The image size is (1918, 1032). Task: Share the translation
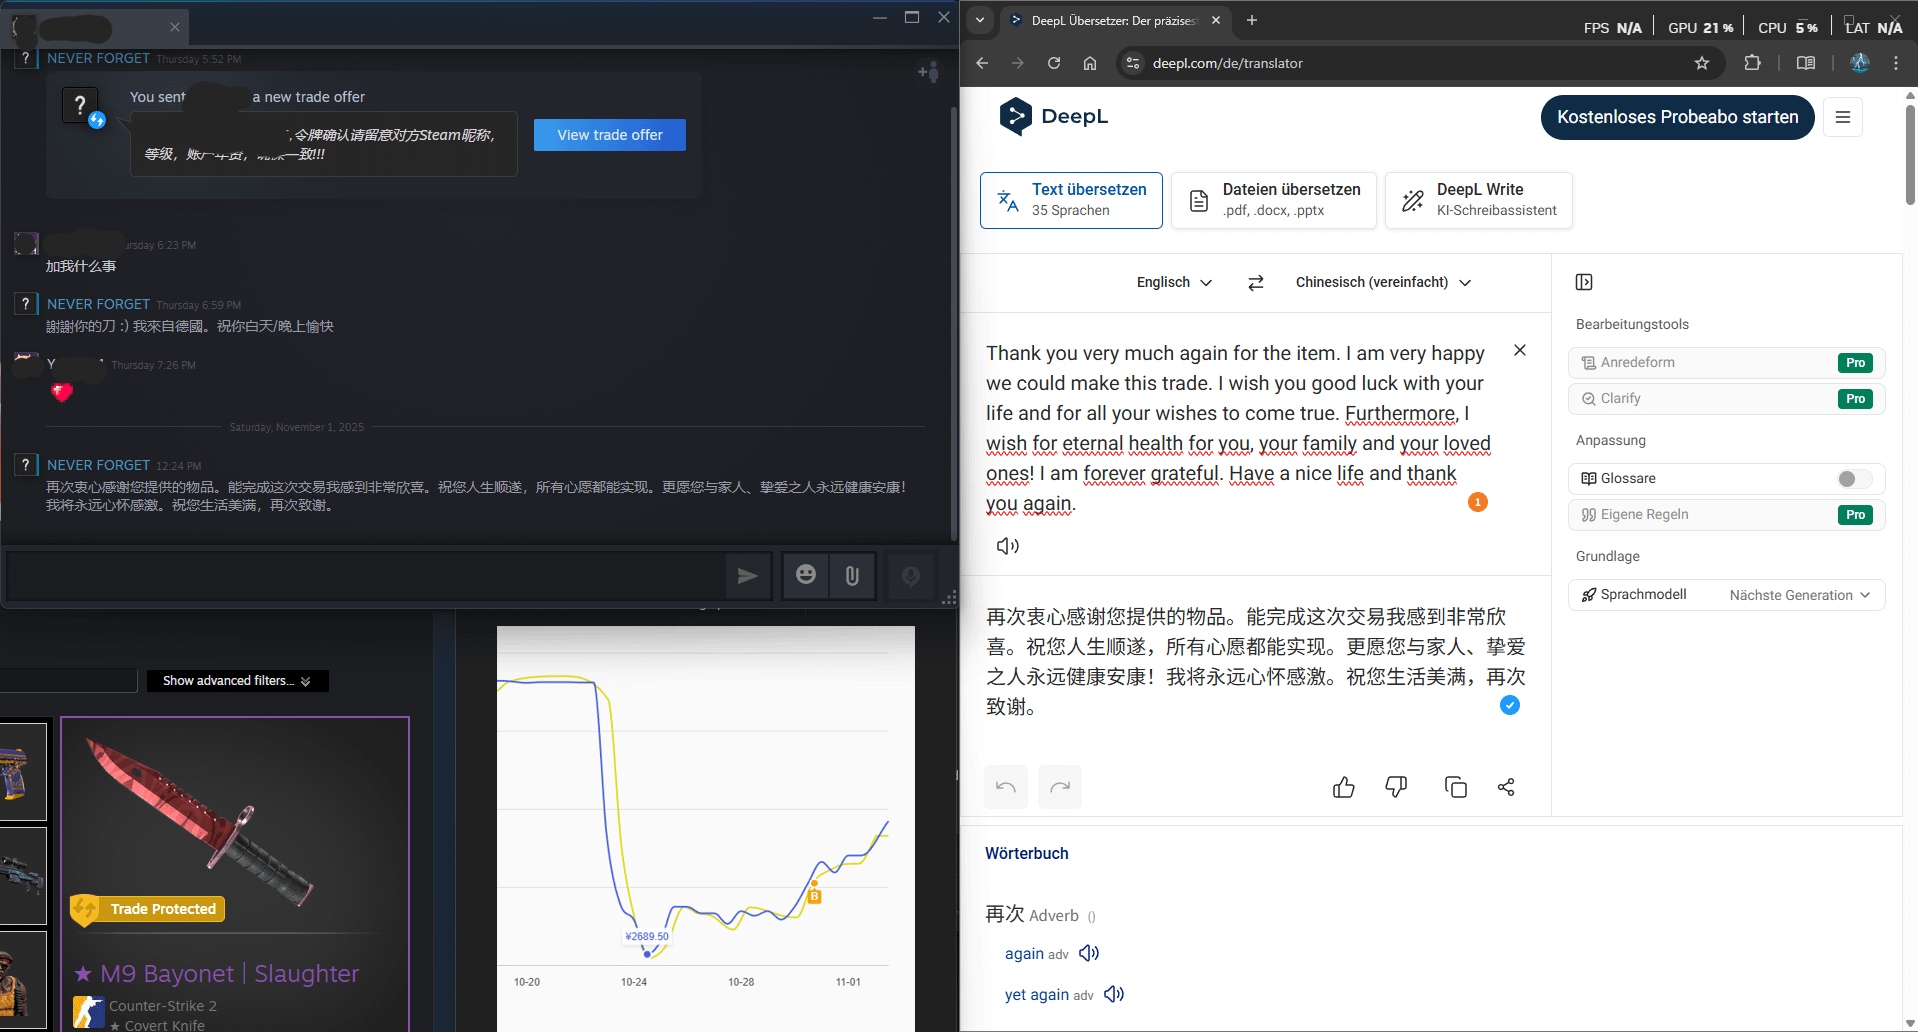click(1506, 787)
